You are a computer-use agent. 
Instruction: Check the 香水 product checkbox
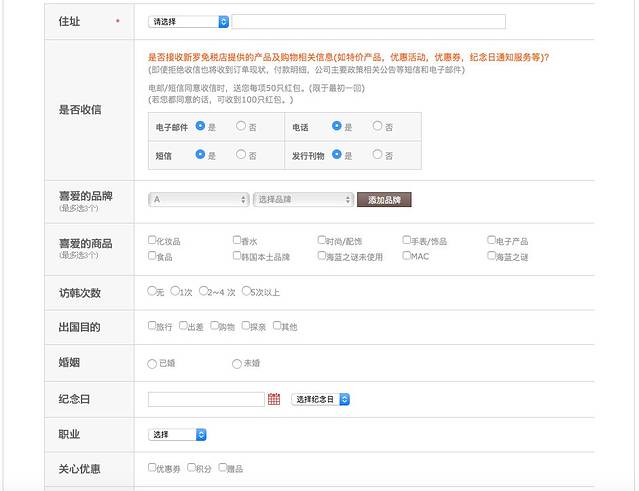[x=236, y=240]
